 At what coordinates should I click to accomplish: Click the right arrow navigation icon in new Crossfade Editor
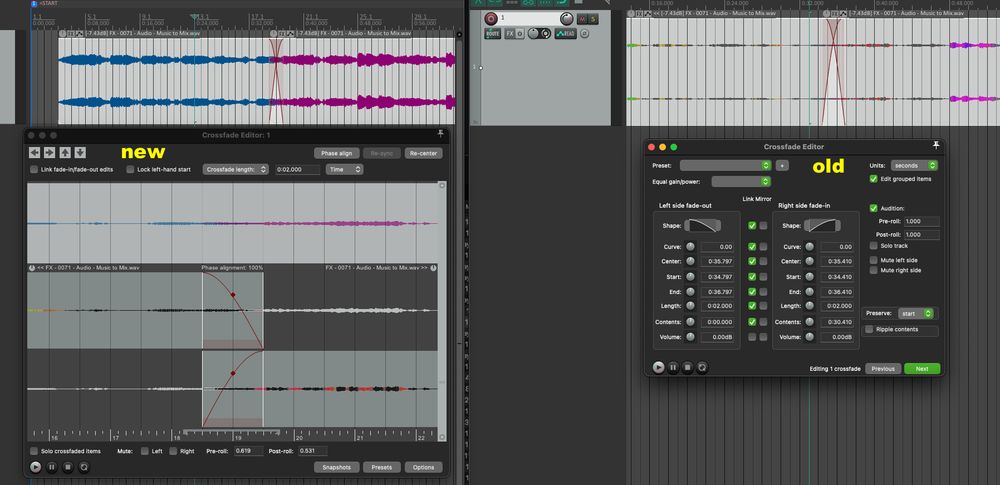pyautogui.click(x=49, y=153)
